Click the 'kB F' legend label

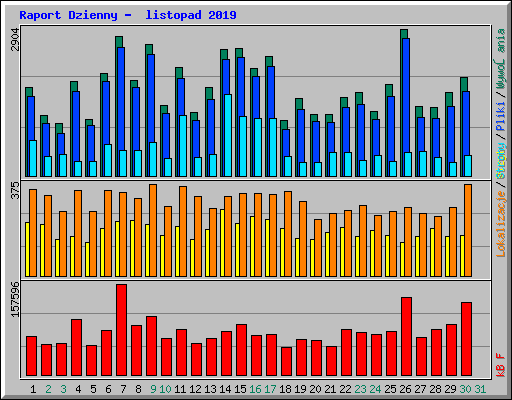500,365
